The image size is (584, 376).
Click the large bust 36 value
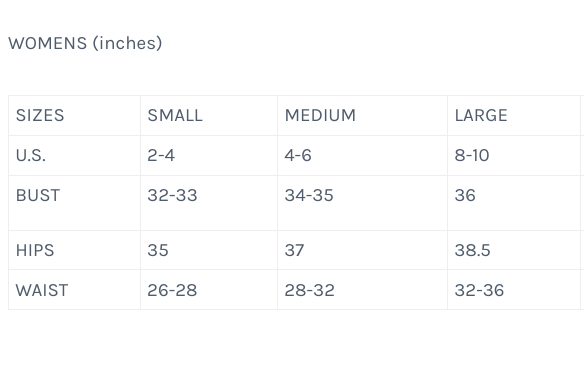465,195
